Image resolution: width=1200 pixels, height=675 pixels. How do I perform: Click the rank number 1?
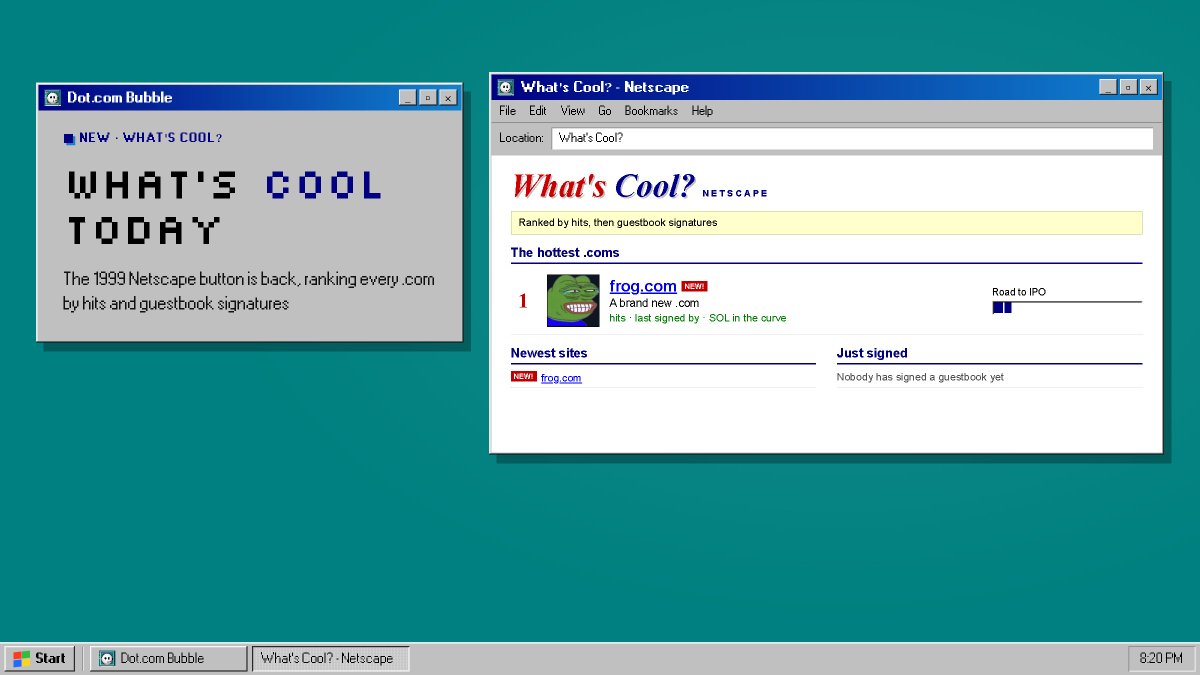[523, 300]
